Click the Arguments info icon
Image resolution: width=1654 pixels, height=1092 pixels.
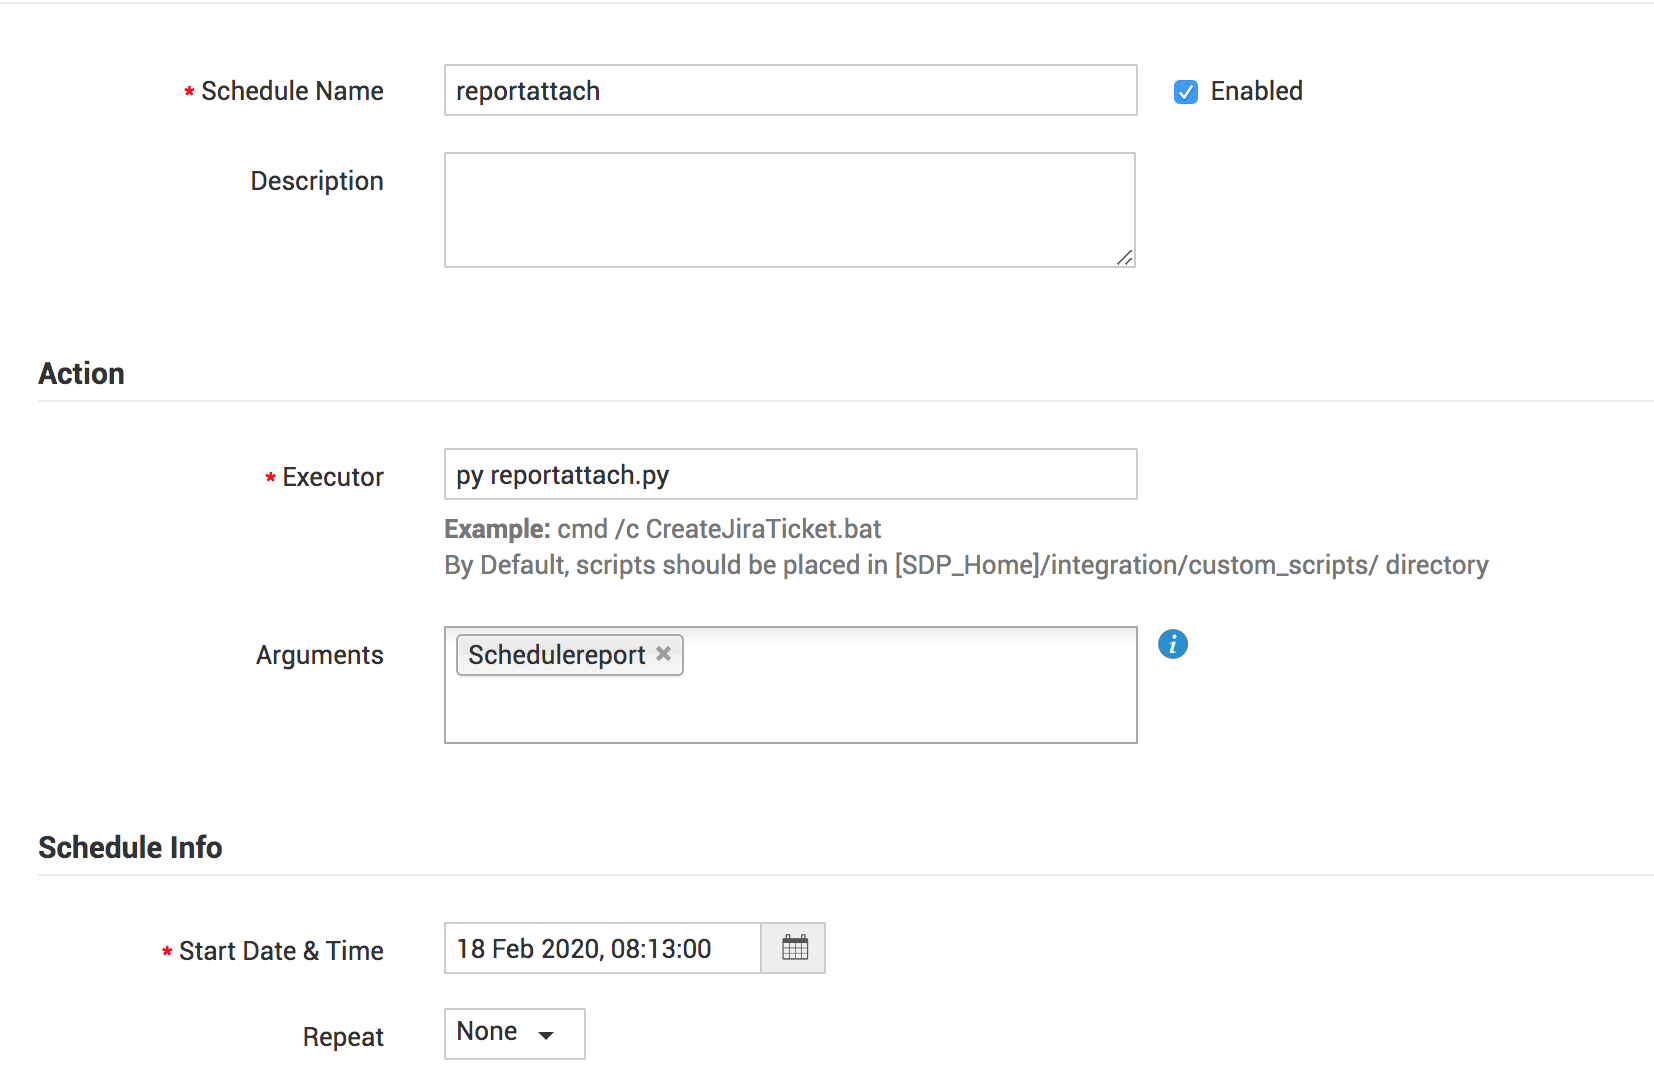click(1173, 644)
